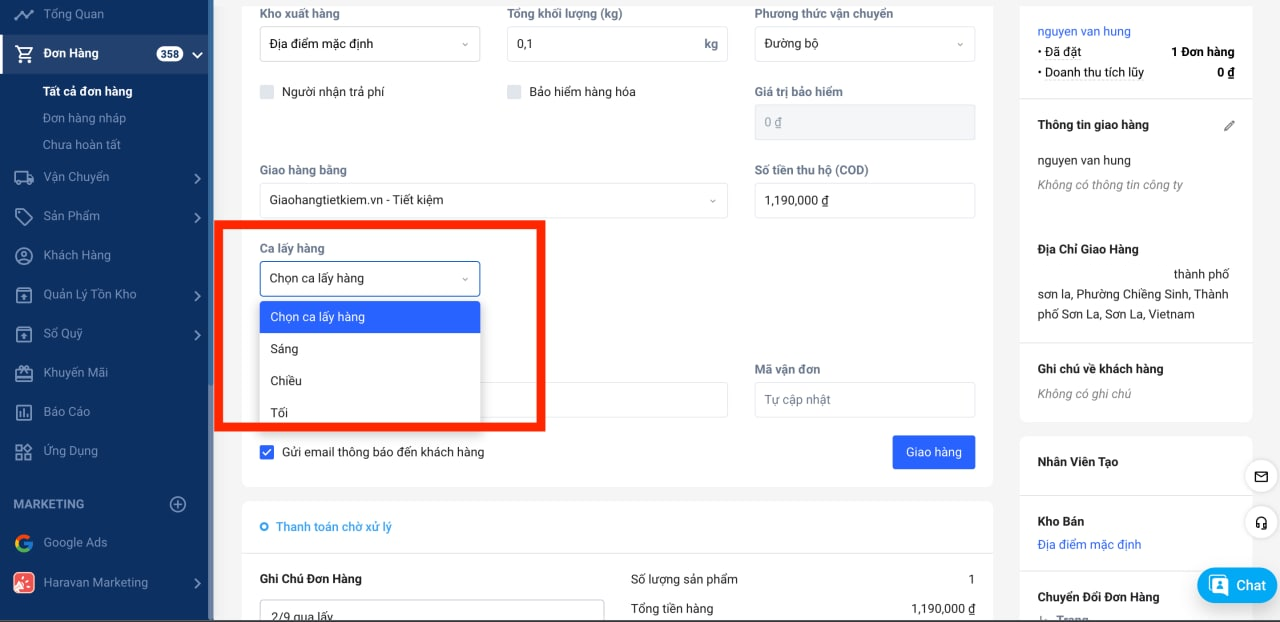Viewport: 1280px width, 622px height.
Task: Edit delivery info with pencil icon
Action: coord(1229,126)
